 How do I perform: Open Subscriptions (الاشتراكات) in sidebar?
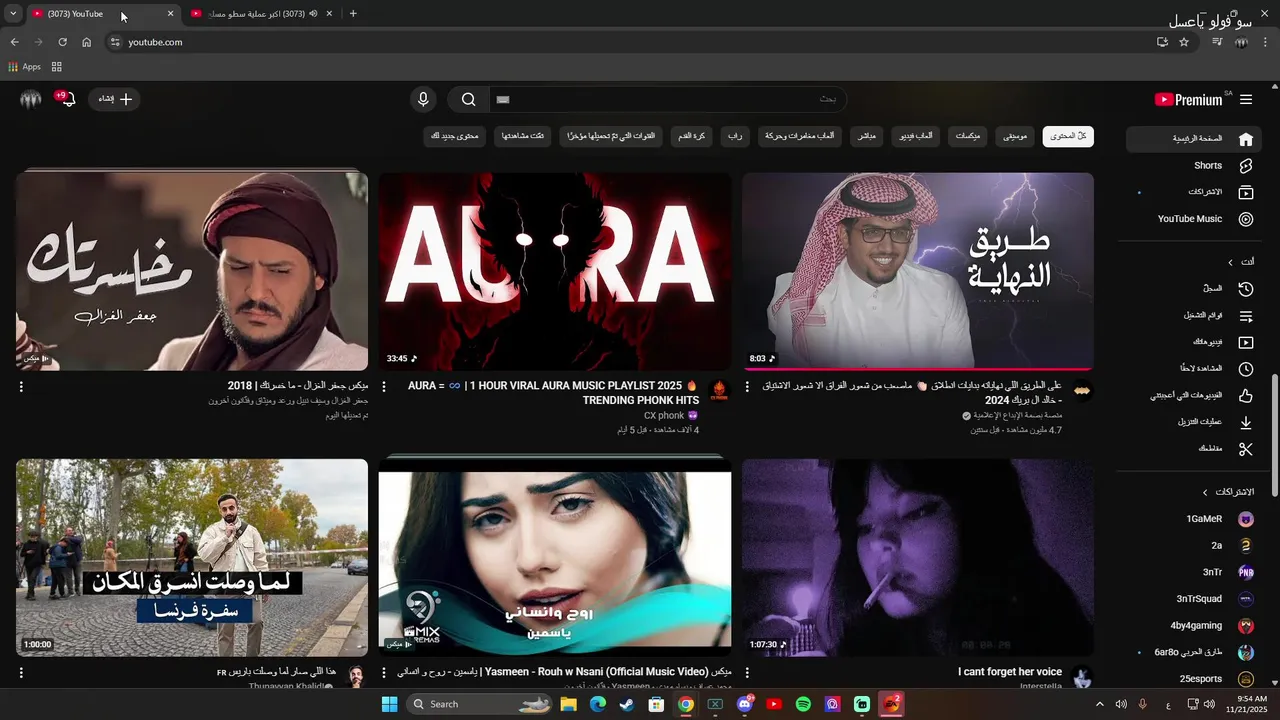tap(1195, 192)
